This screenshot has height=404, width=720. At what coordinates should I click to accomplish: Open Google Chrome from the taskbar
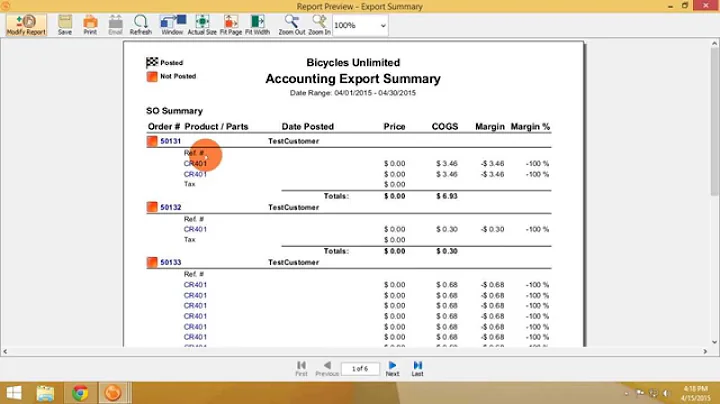point(80,393)
